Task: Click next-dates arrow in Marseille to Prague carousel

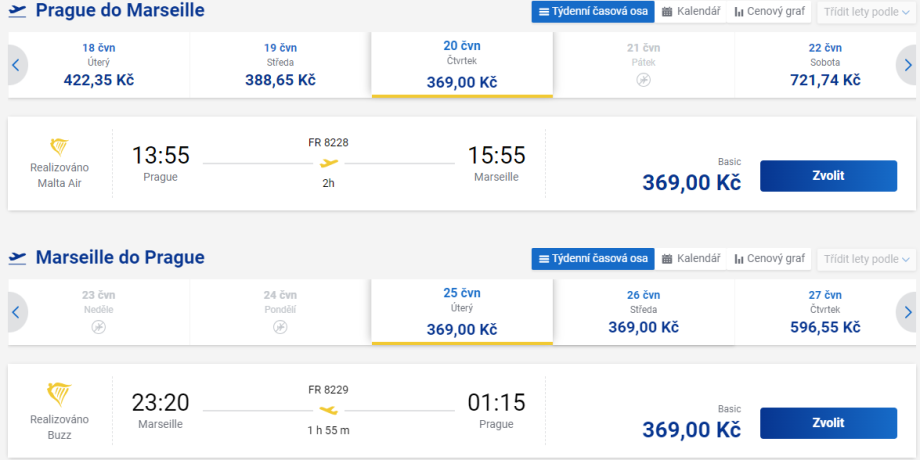Action: click(x=906, y=312)
